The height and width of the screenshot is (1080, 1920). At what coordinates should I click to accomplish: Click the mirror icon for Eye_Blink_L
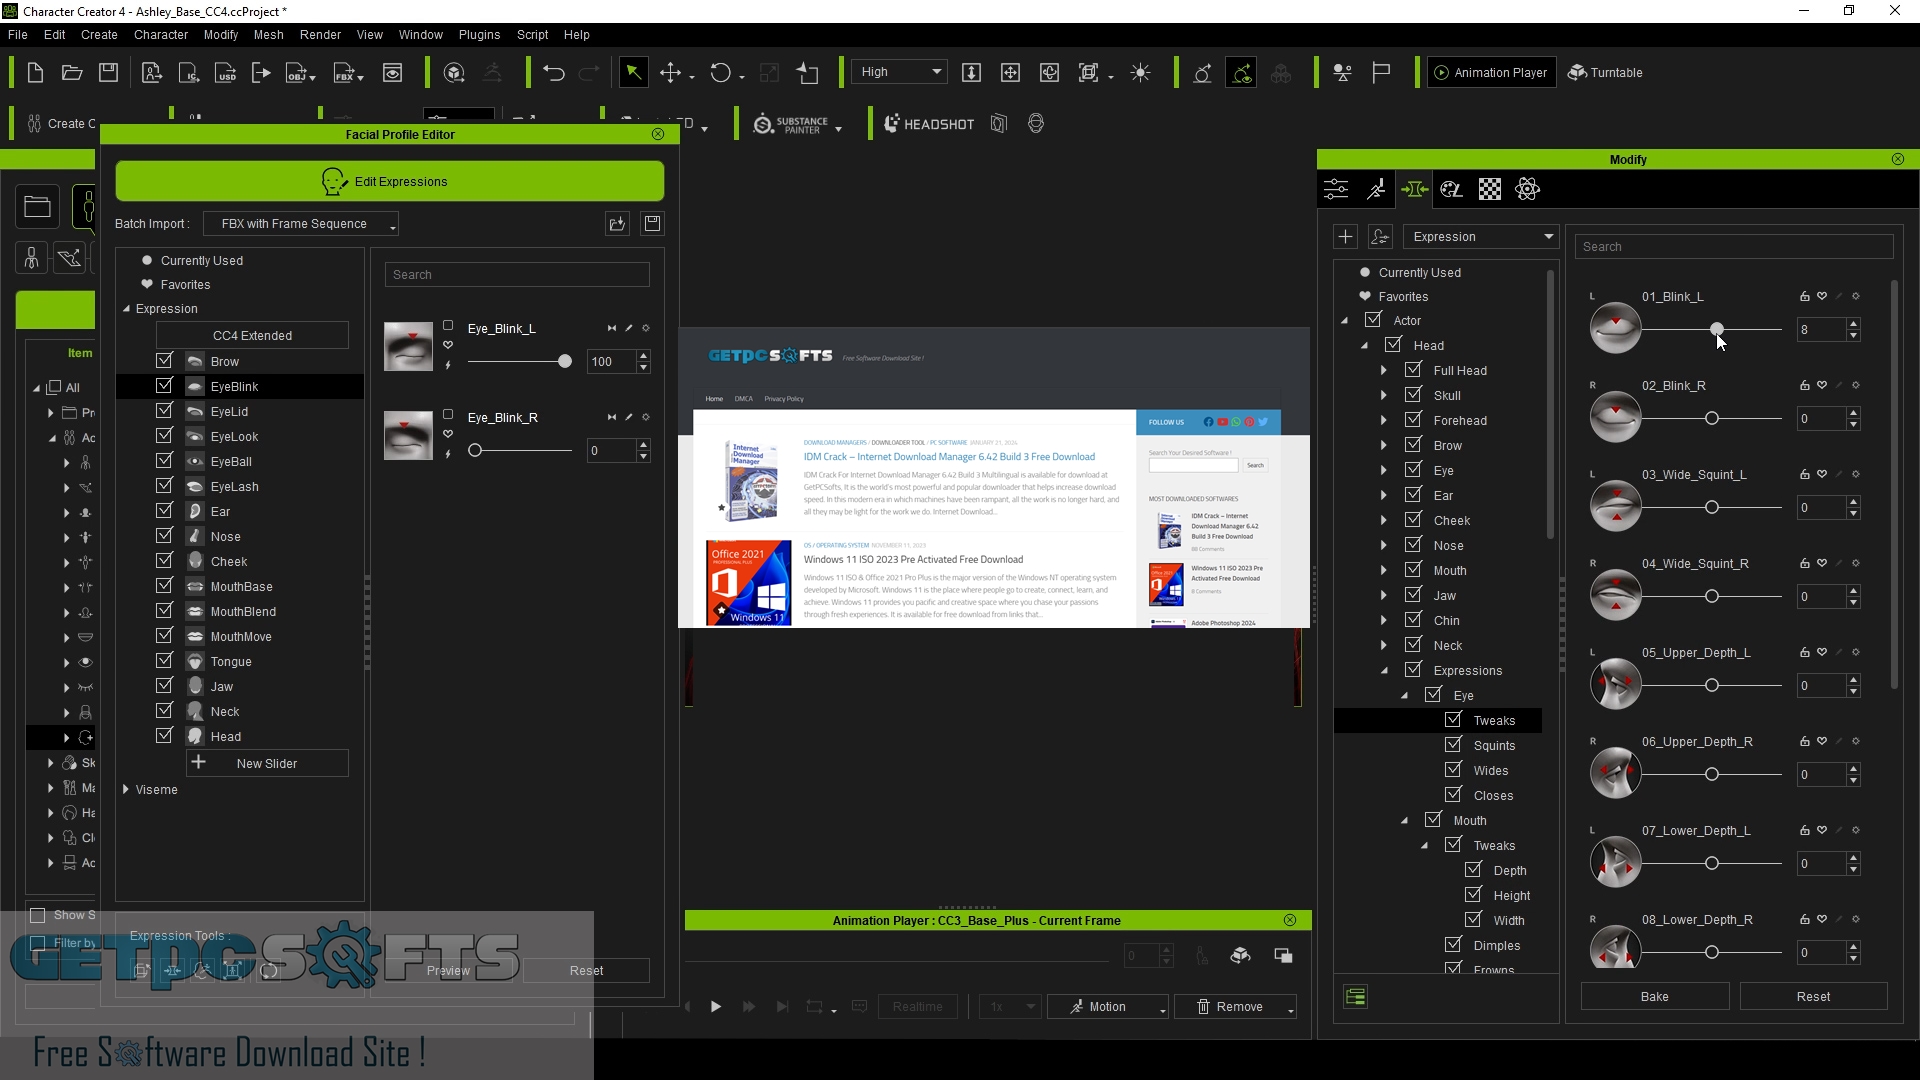click(611, 329)
